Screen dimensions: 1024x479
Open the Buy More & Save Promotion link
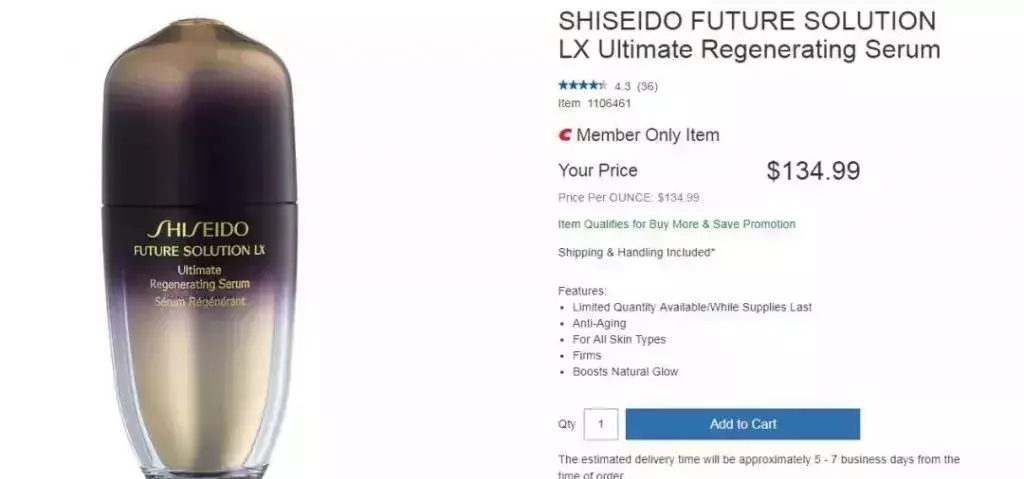coord(677,224)
